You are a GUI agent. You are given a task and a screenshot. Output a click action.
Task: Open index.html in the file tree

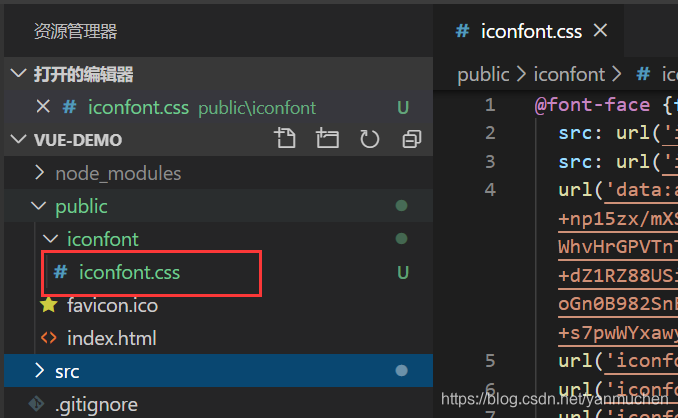click(x=112, y=338)
